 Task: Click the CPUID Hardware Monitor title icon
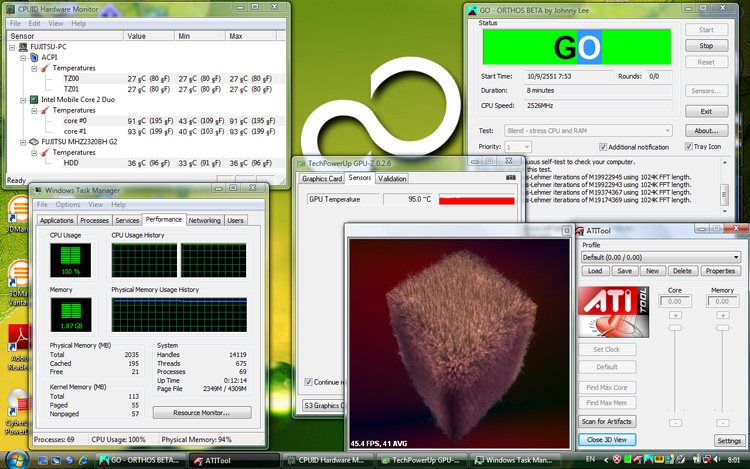(11, 9)
